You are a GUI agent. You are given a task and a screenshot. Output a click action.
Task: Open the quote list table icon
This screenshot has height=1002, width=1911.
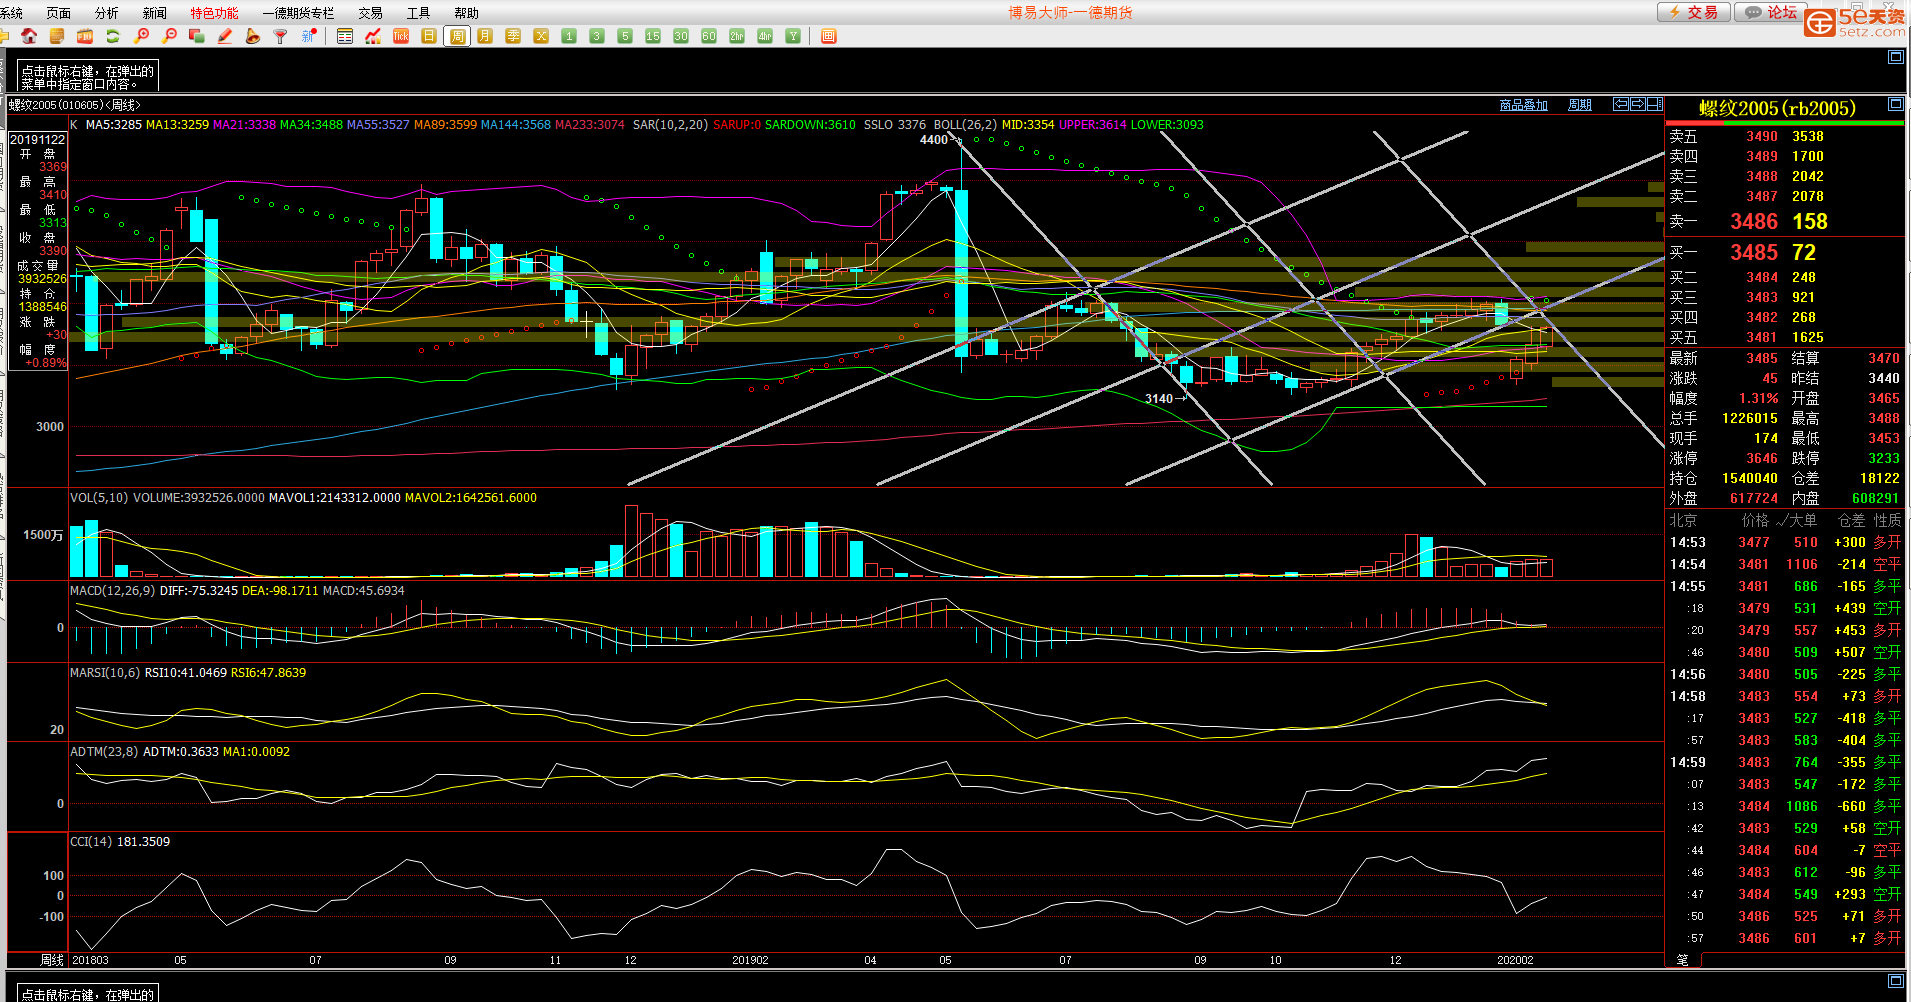coord(345,36)
